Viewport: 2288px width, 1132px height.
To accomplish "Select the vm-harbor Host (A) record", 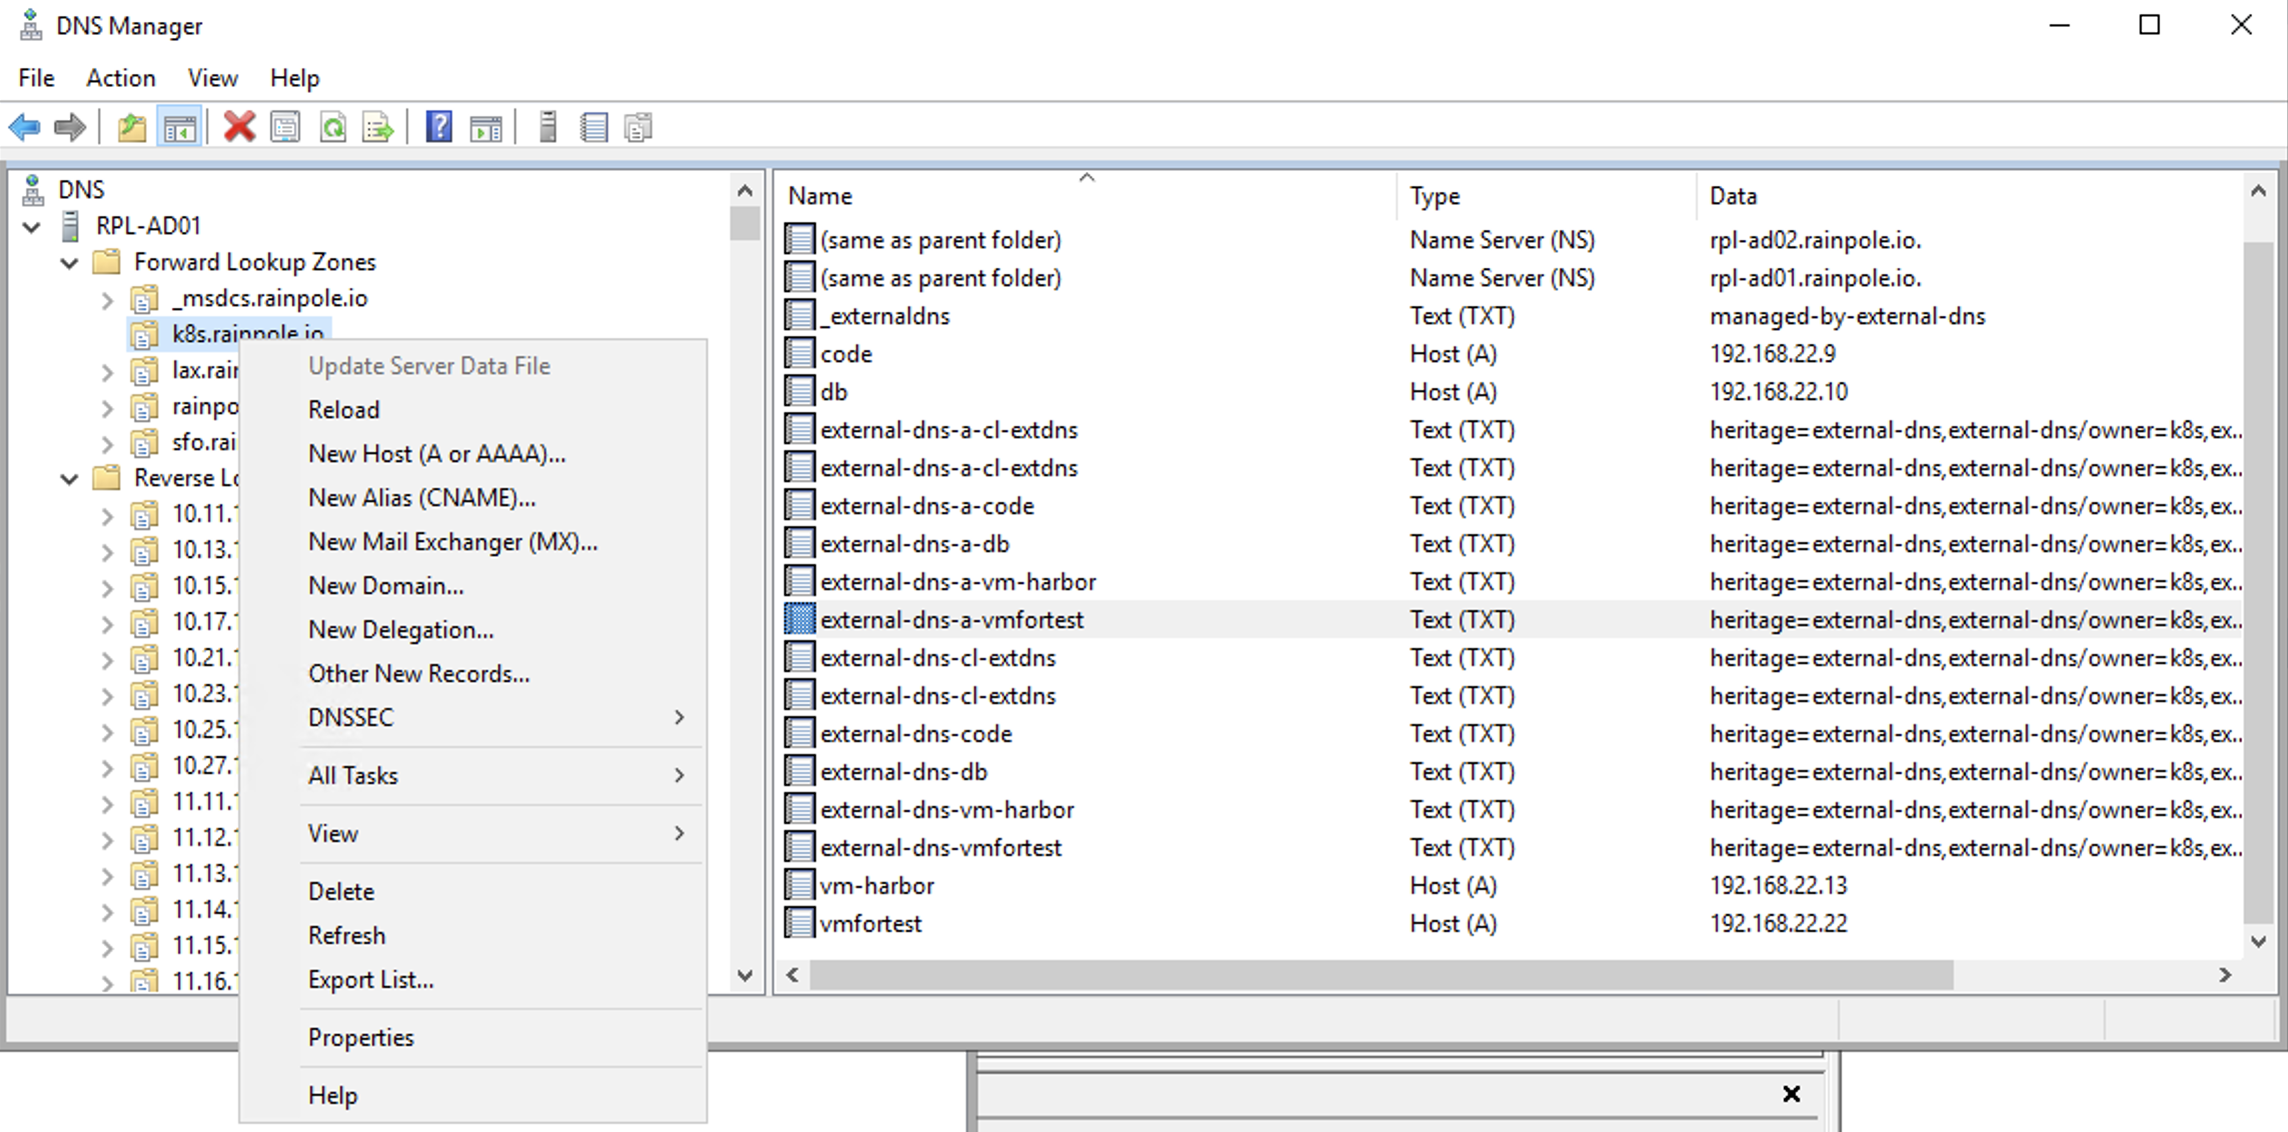I will 876,885.
